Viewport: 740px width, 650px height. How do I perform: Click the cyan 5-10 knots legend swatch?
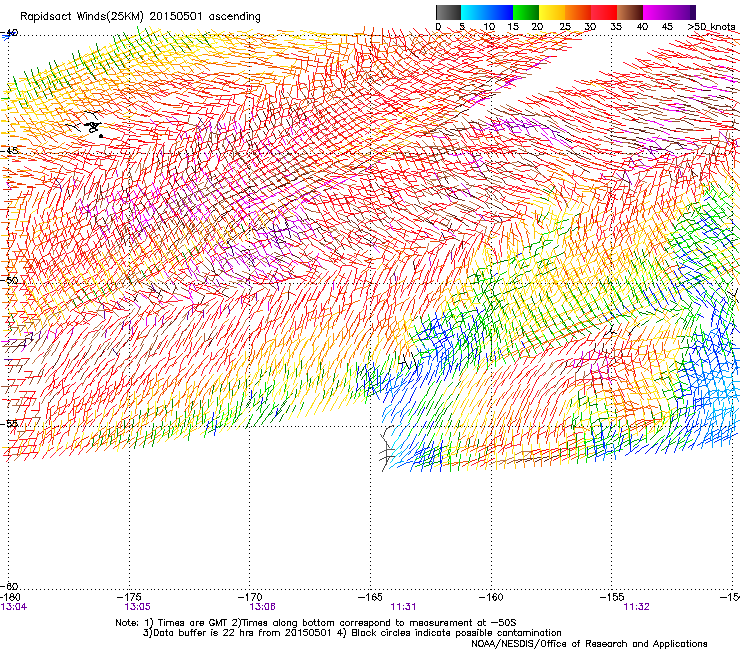[x=474, y=12]
